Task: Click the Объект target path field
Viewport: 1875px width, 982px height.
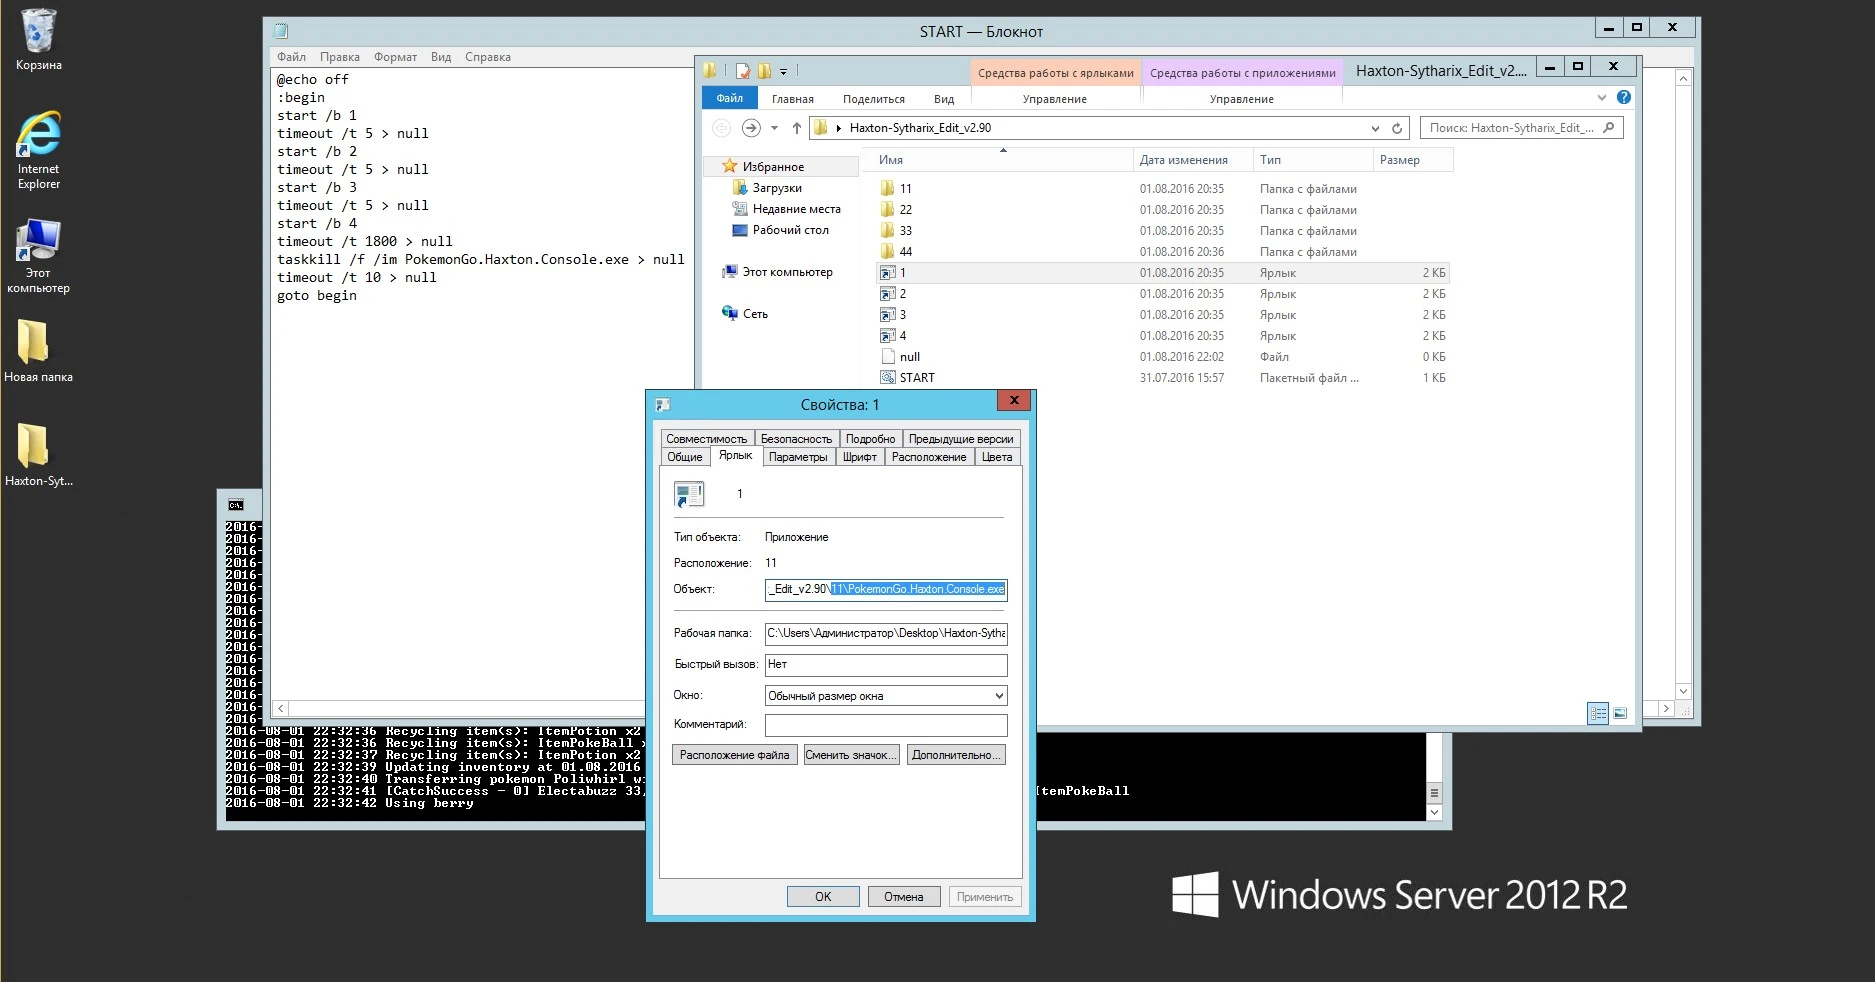Action: coord(886,589)
